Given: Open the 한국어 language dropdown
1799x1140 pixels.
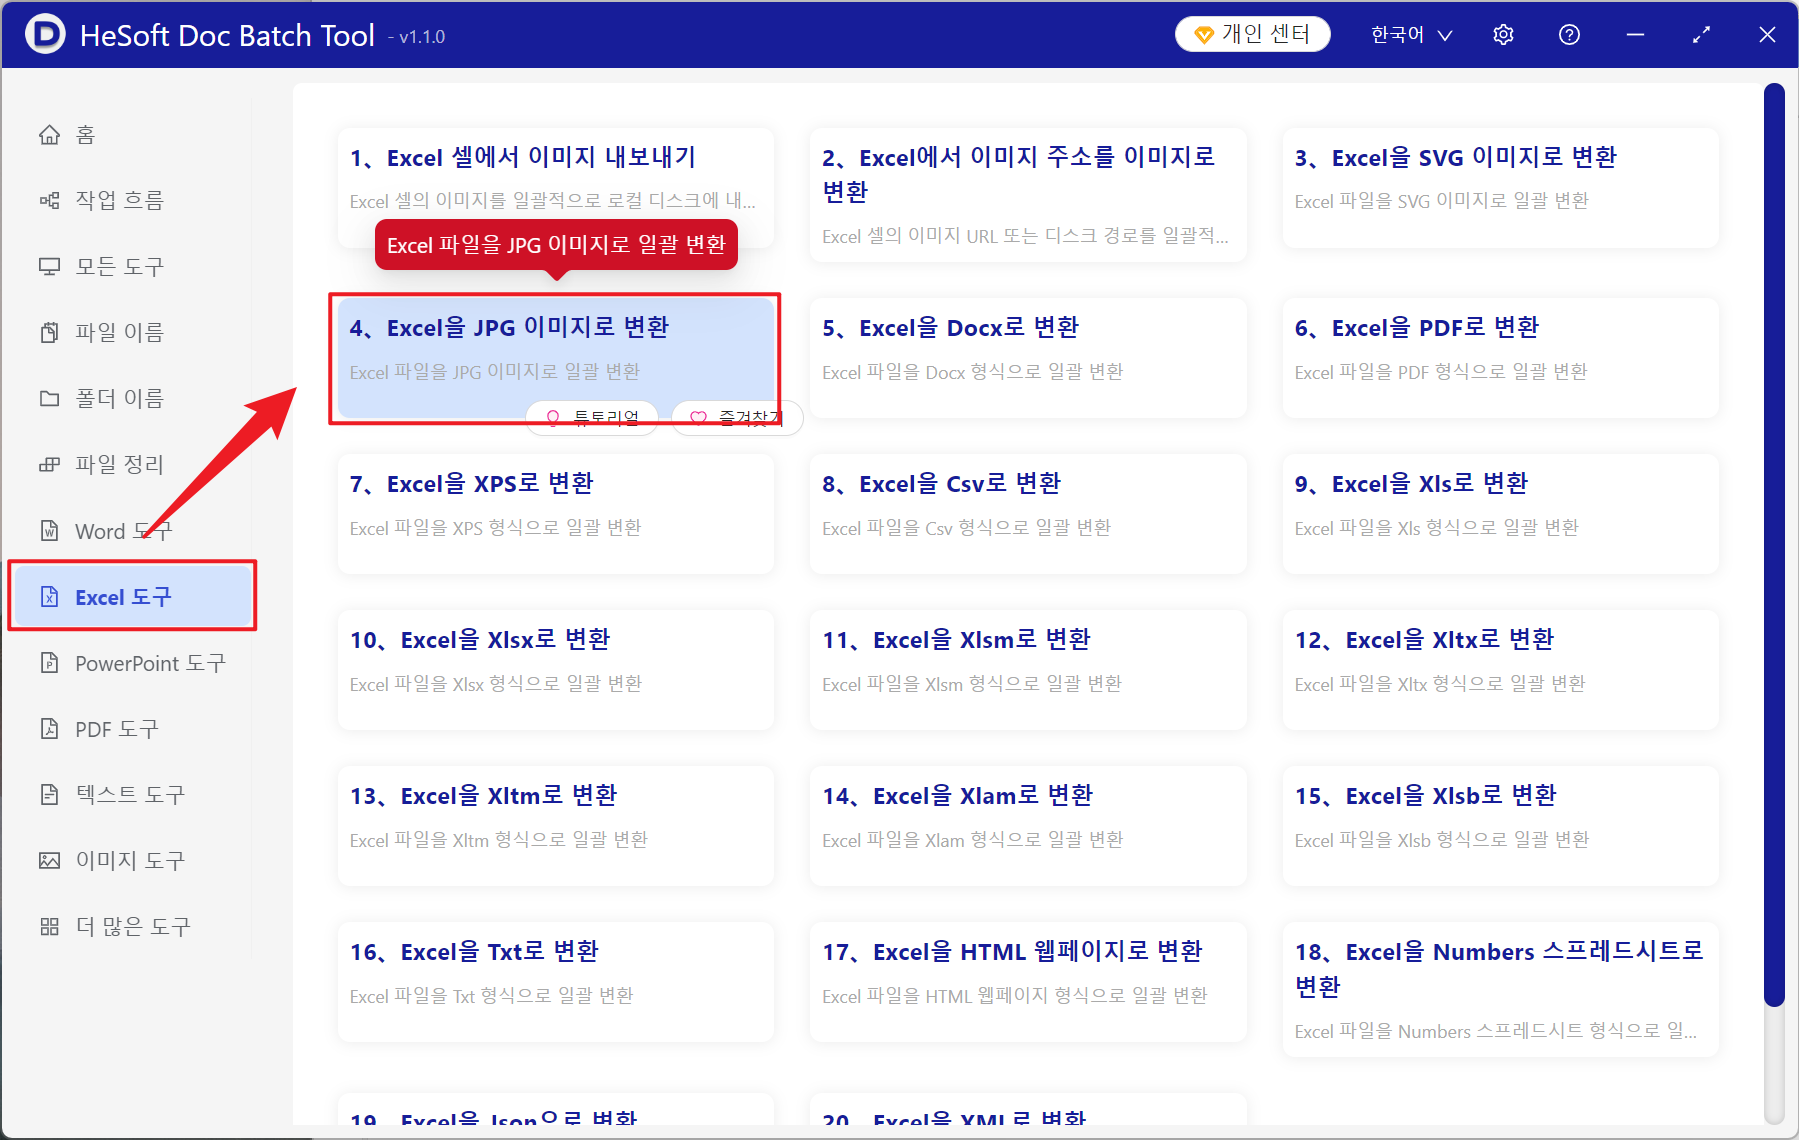Looking at the screenshot, I should point(1411,35).
